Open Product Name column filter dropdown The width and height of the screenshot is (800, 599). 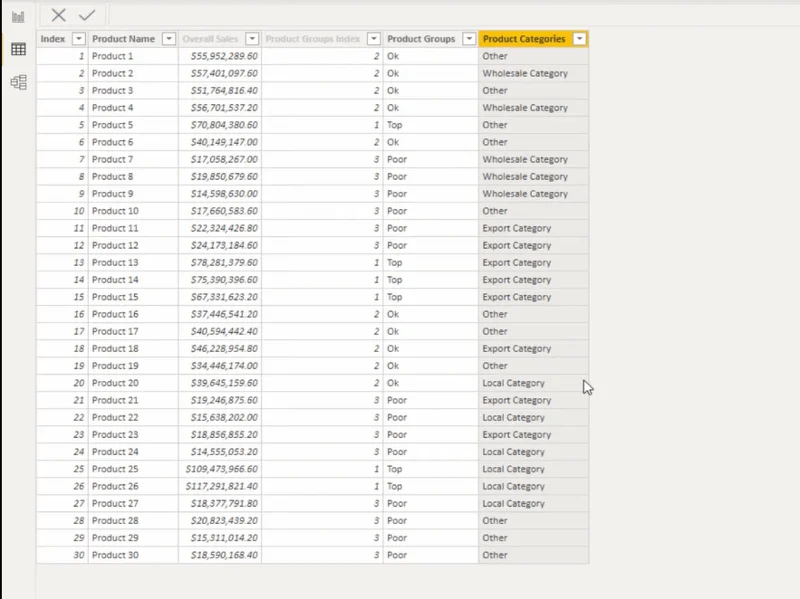click(169, 39)
